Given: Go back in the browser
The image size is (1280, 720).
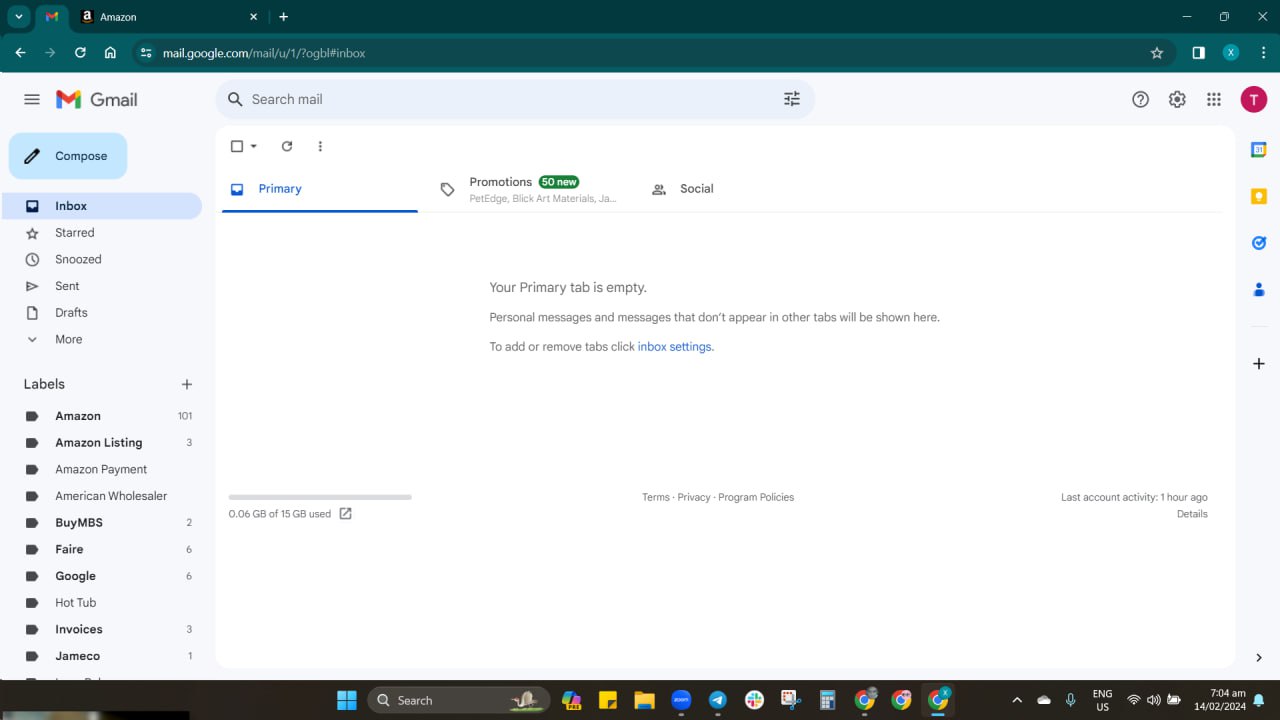Looking at the screenshot, I should tap(20, 53).
